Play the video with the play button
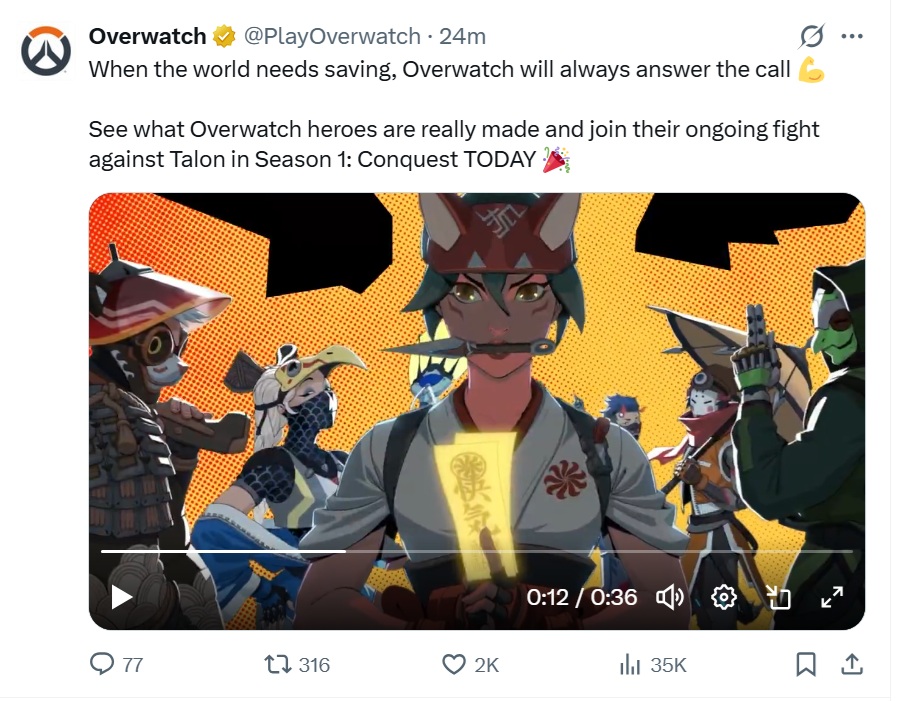This screenshot has width=921, height=701. click(x=122, y=598)
